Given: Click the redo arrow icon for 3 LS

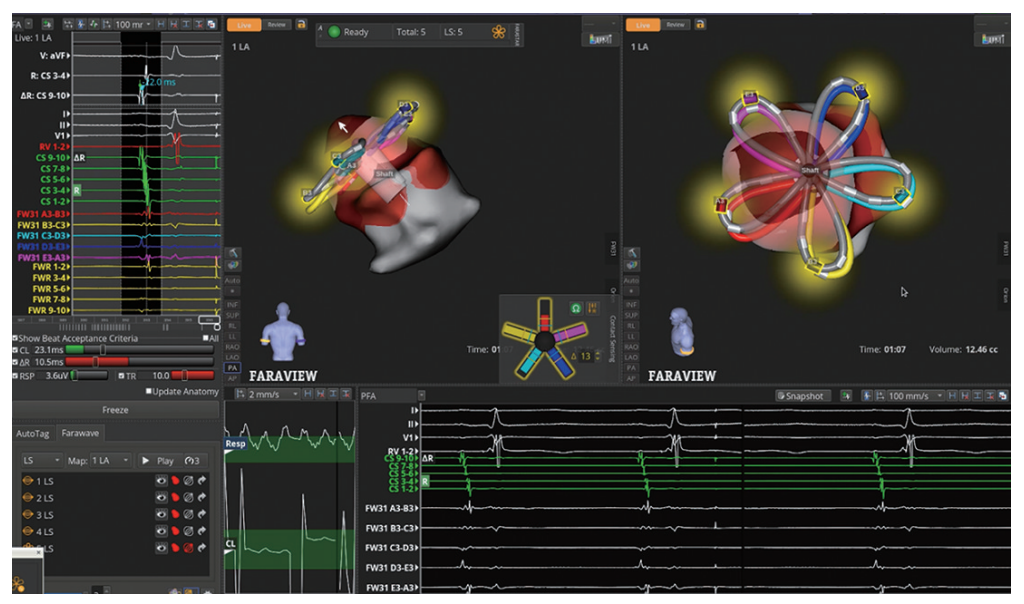Looking at the screenshot, I should coord(202,515).
